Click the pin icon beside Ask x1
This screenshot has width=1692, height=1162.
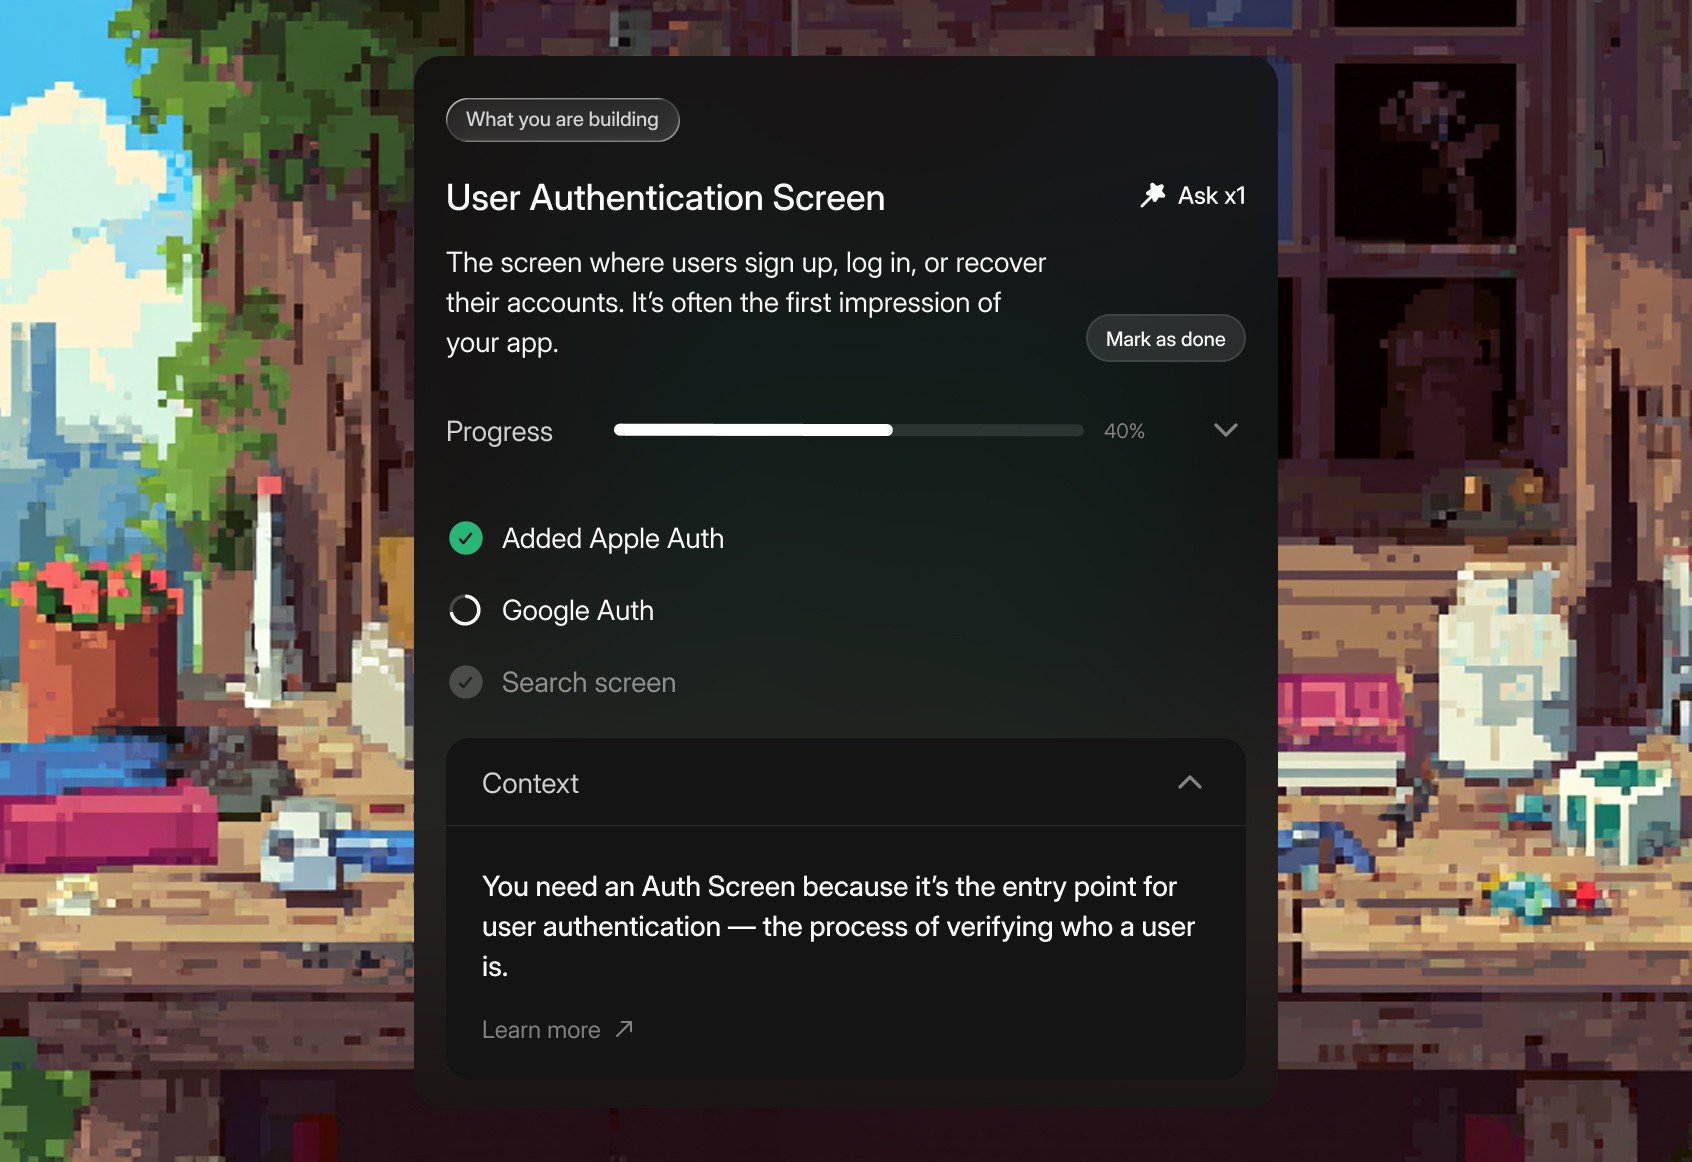tap(1153, 195)
